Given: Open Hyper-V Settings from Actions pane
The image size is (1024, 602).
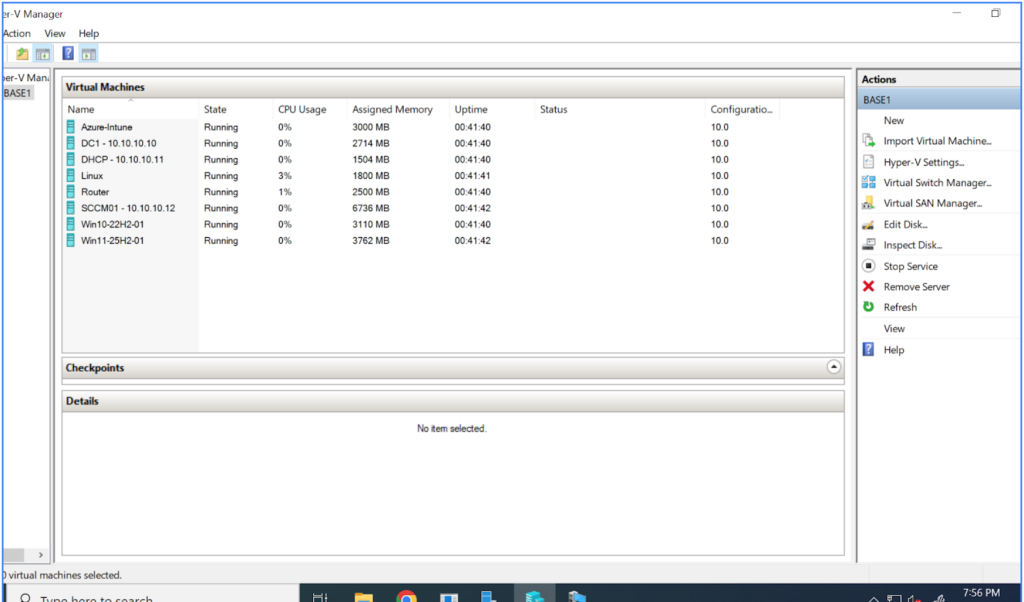Looking at the screenshot, I should click(x=923, y=162).
